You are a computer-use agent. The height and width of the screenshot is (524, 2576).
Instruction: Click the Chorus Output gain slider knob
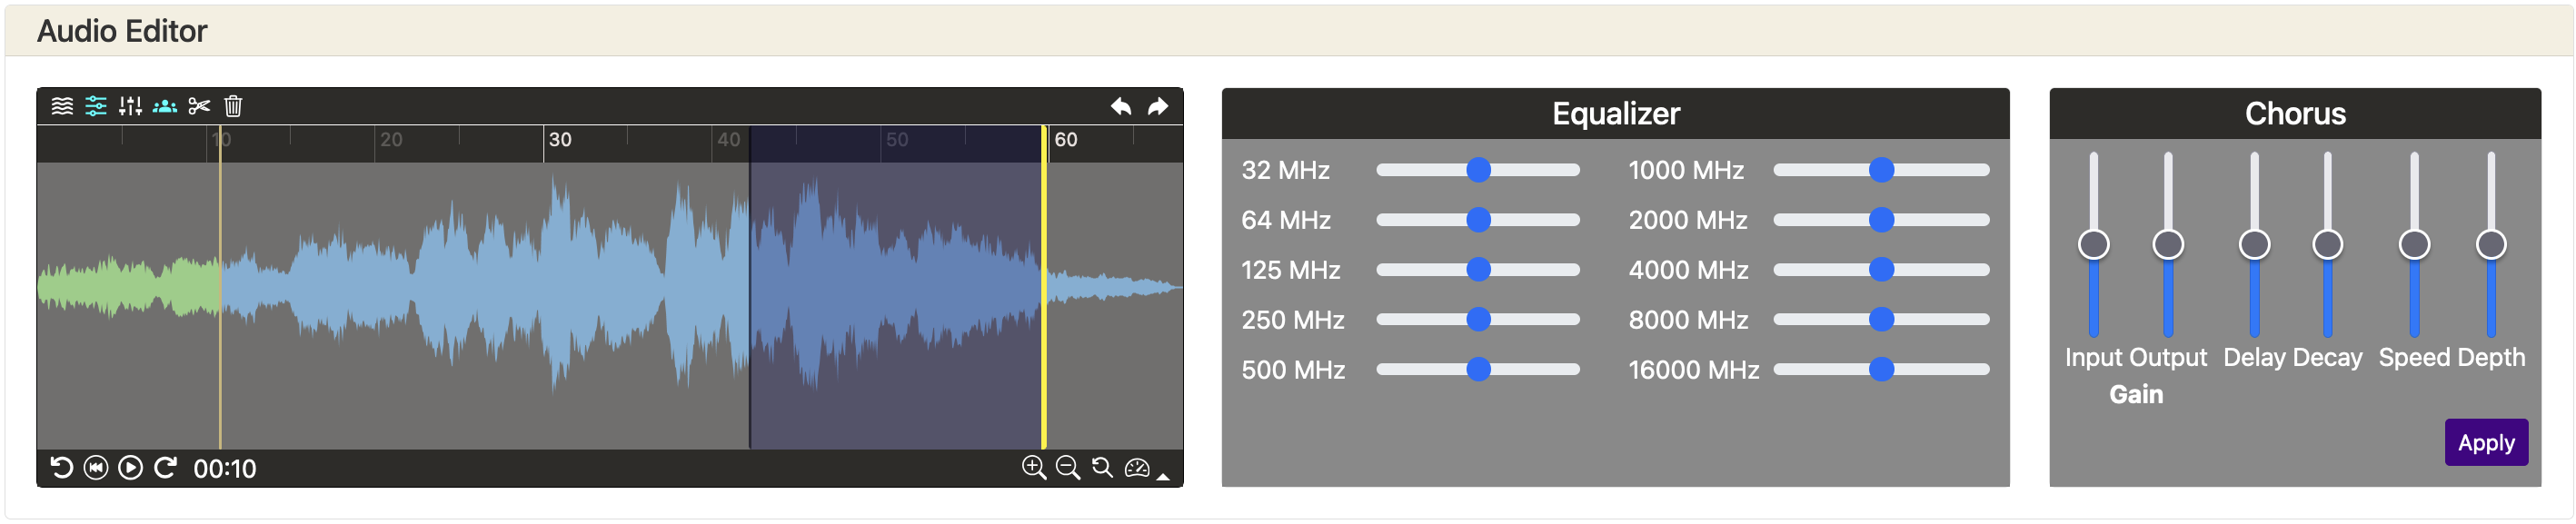pos(2168,245)
